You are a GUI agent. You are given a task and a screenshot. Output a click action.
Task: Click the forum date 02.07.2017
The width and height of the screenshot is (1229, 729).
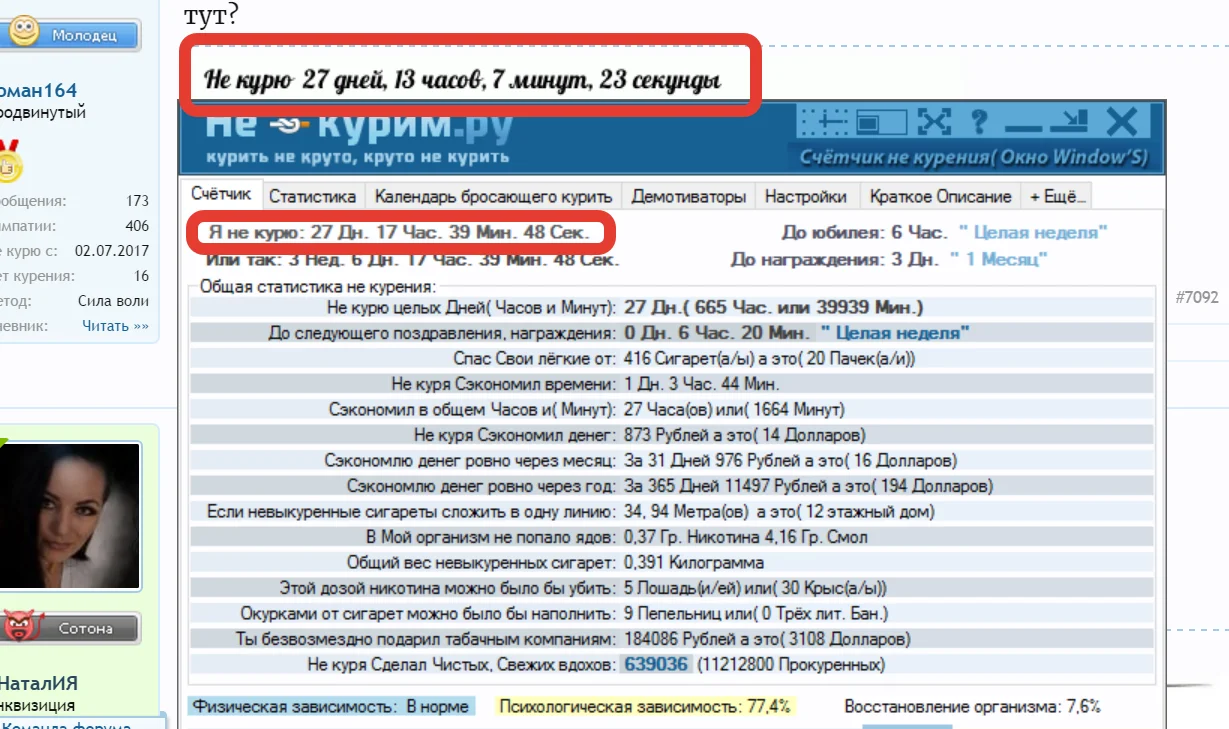(112, 251)
